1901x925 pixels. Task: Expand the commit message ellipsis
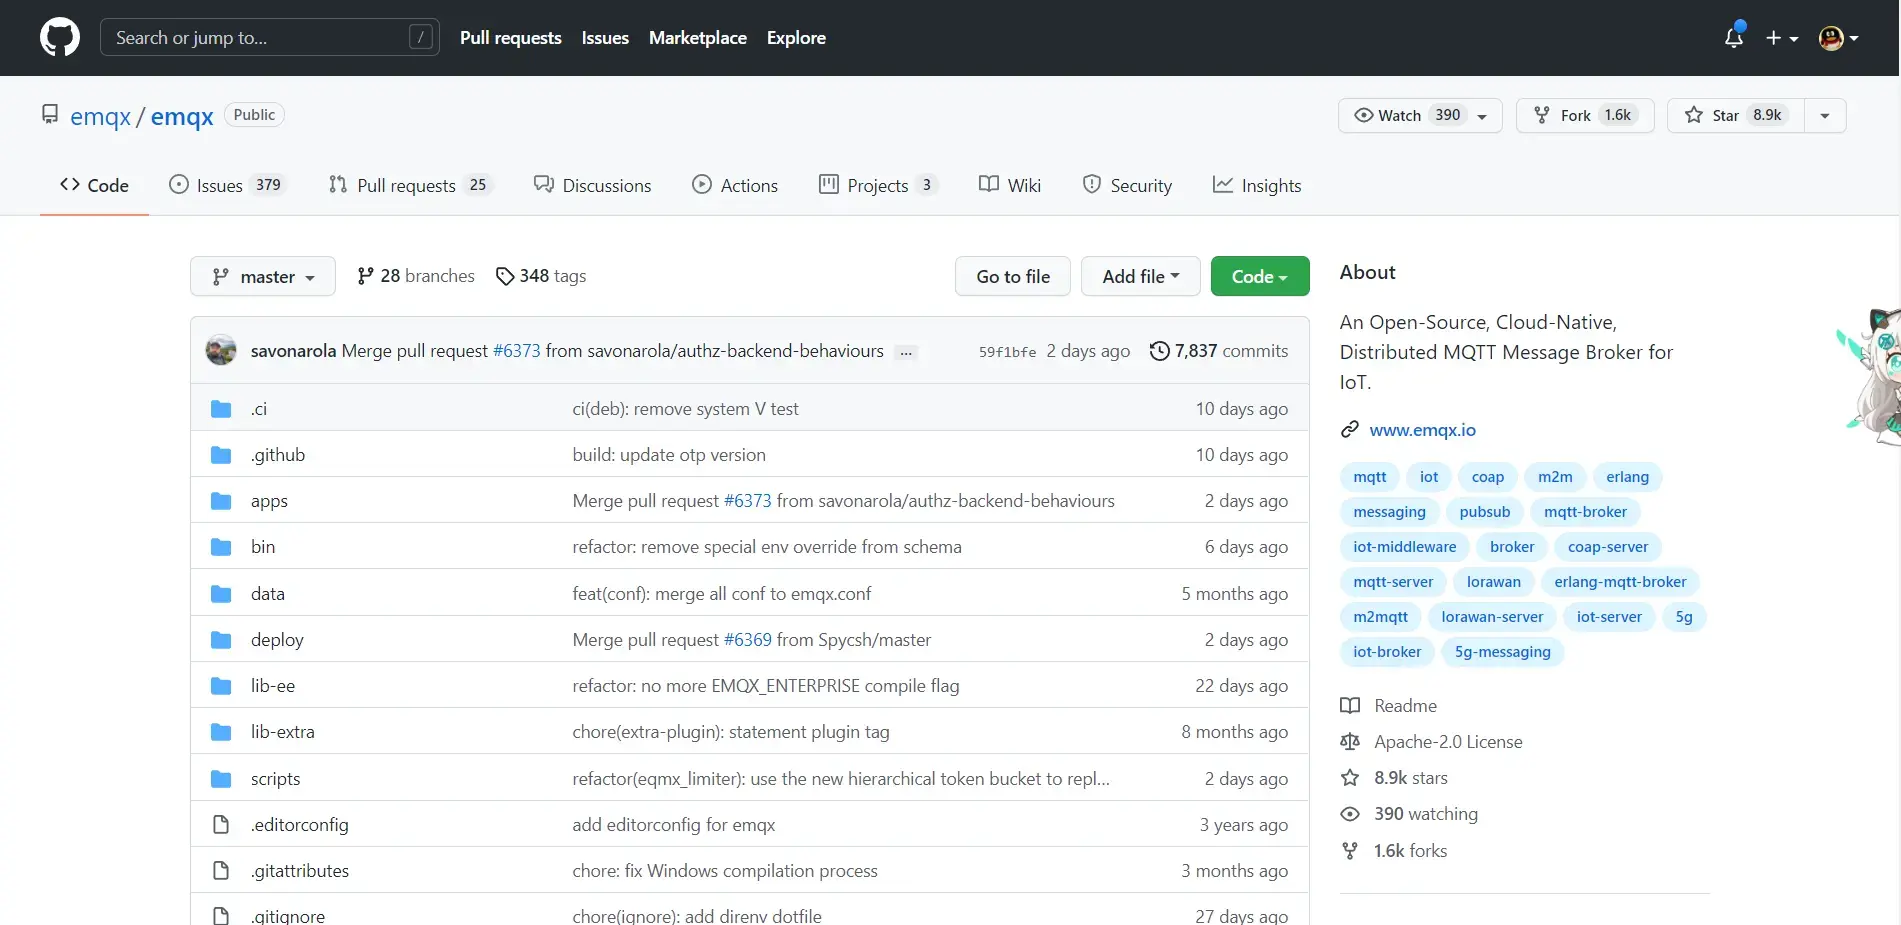click(906, 352)
